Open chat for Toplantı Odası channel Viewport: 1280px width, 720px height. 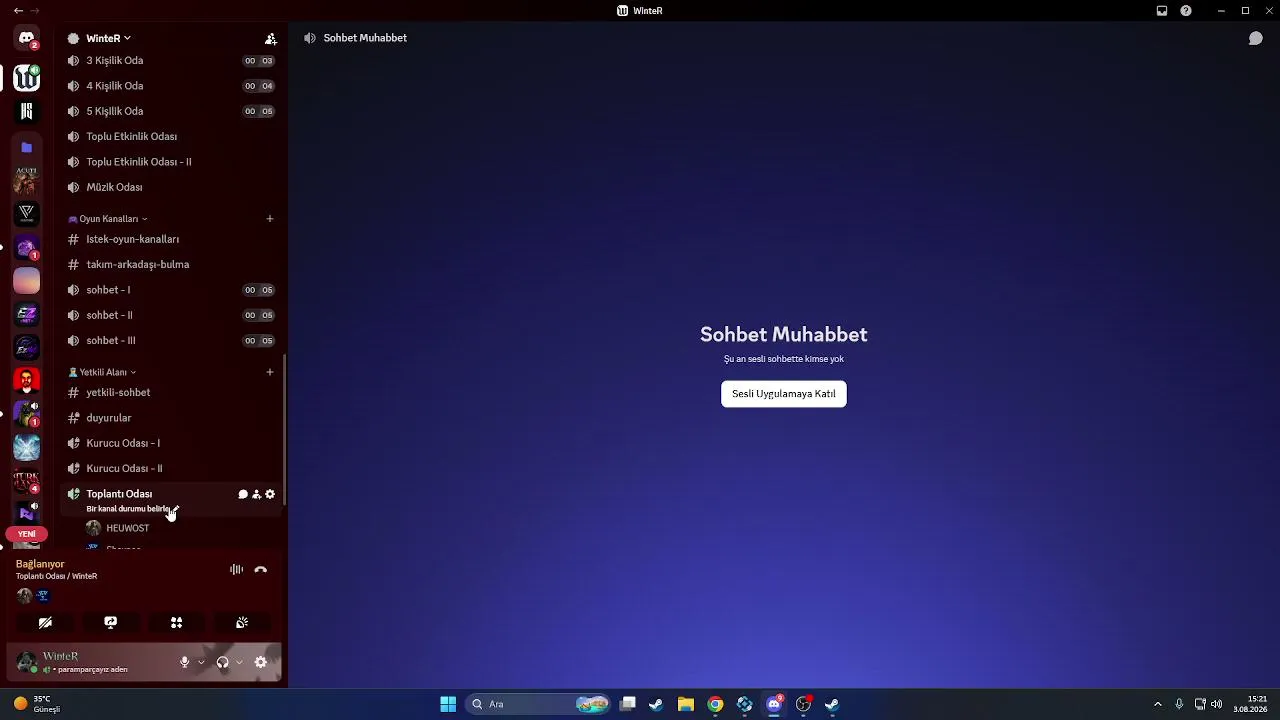[x=243, y=494]
